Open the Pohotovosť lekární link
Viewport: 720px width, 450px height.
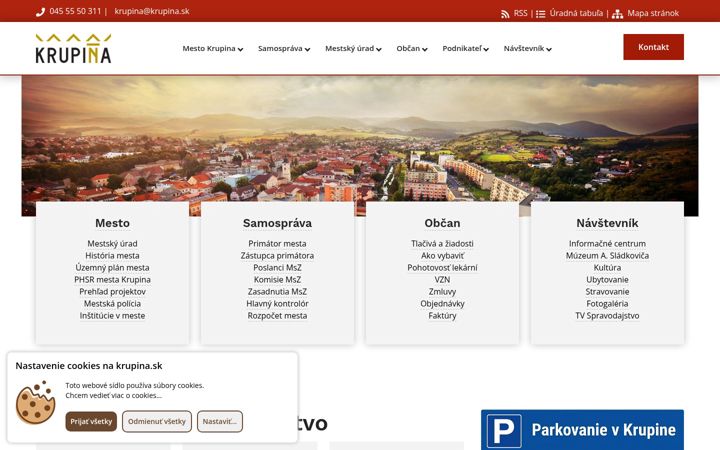tap(442, 268)
